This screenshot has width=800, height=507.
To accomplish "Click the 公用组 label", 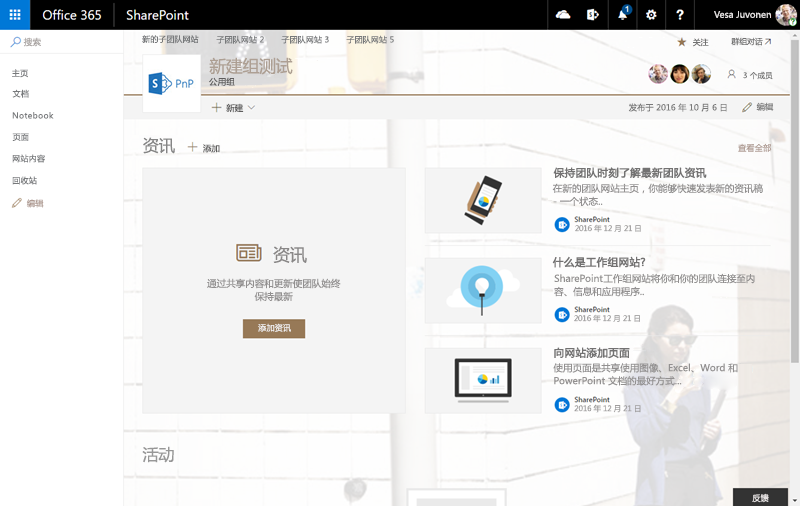I will [221, 82].
